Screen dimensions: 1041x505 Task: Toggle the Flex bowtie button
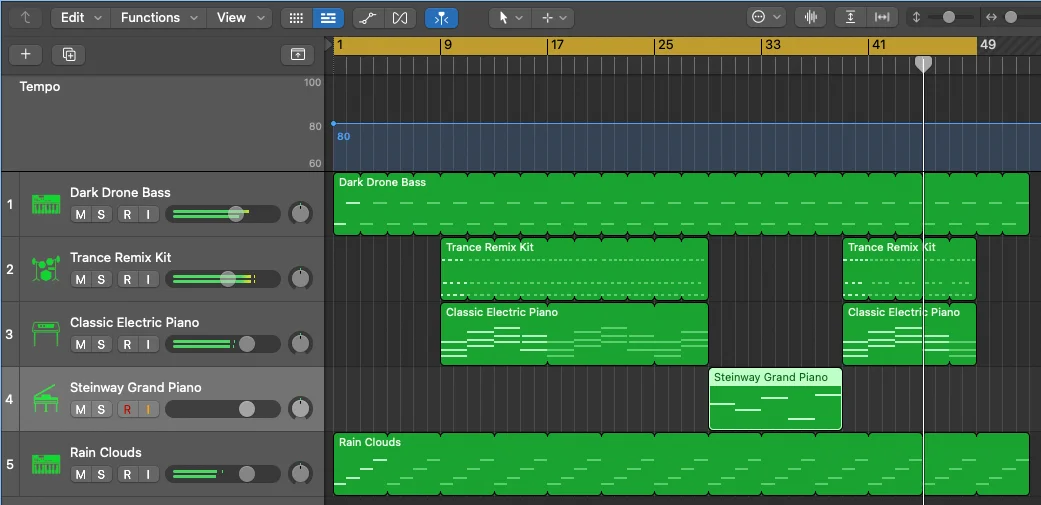[x=400, y=18]
